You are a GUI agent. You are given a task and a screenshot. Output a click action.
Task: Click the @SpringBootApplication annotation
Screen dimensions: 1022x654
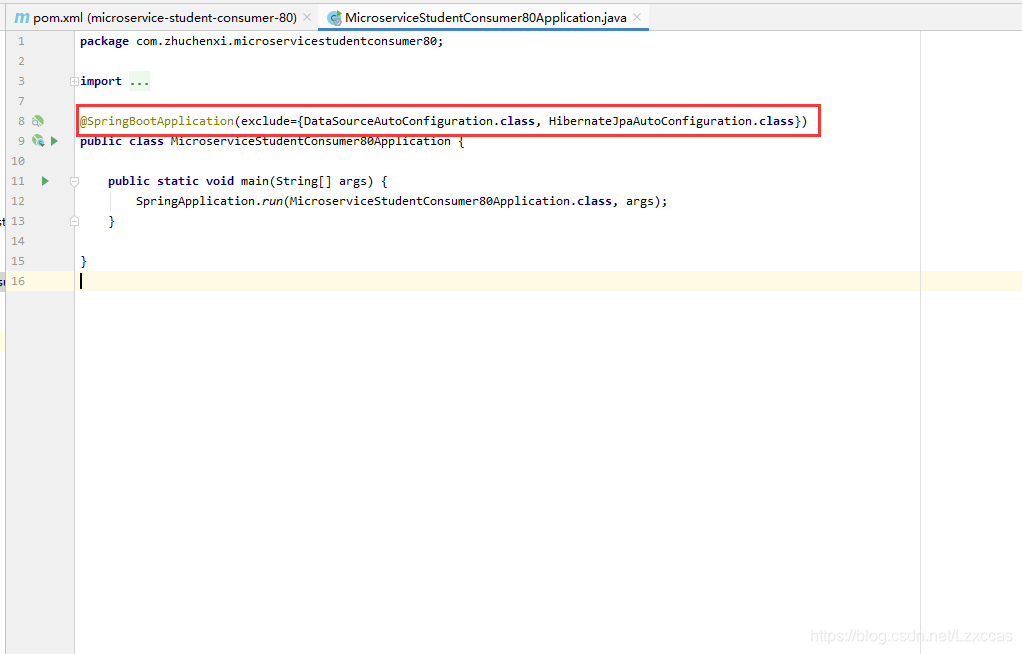156,121
